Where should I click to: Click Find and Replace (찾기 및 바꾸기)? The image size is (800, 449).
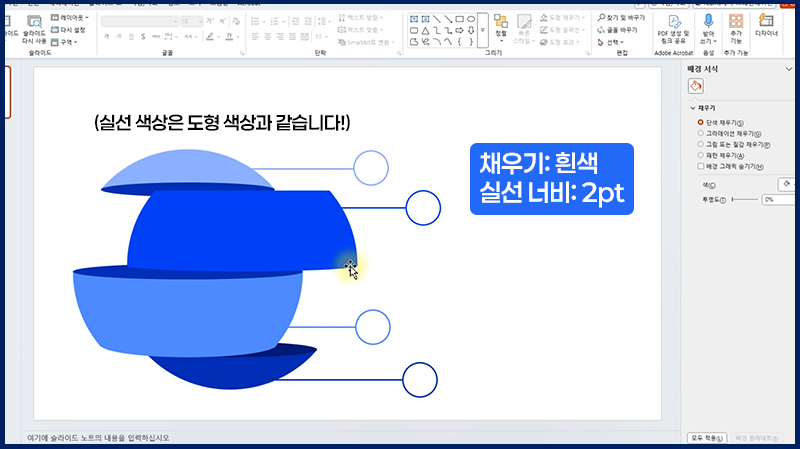[621, 18]
